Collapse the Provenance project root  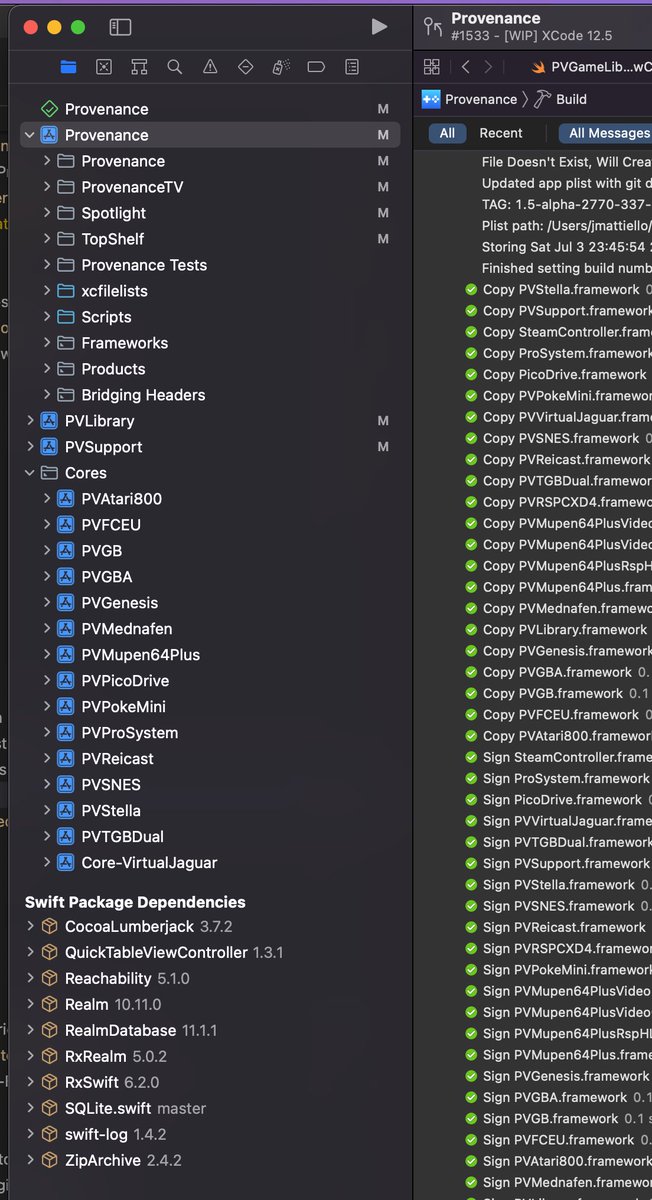[30, 135]
